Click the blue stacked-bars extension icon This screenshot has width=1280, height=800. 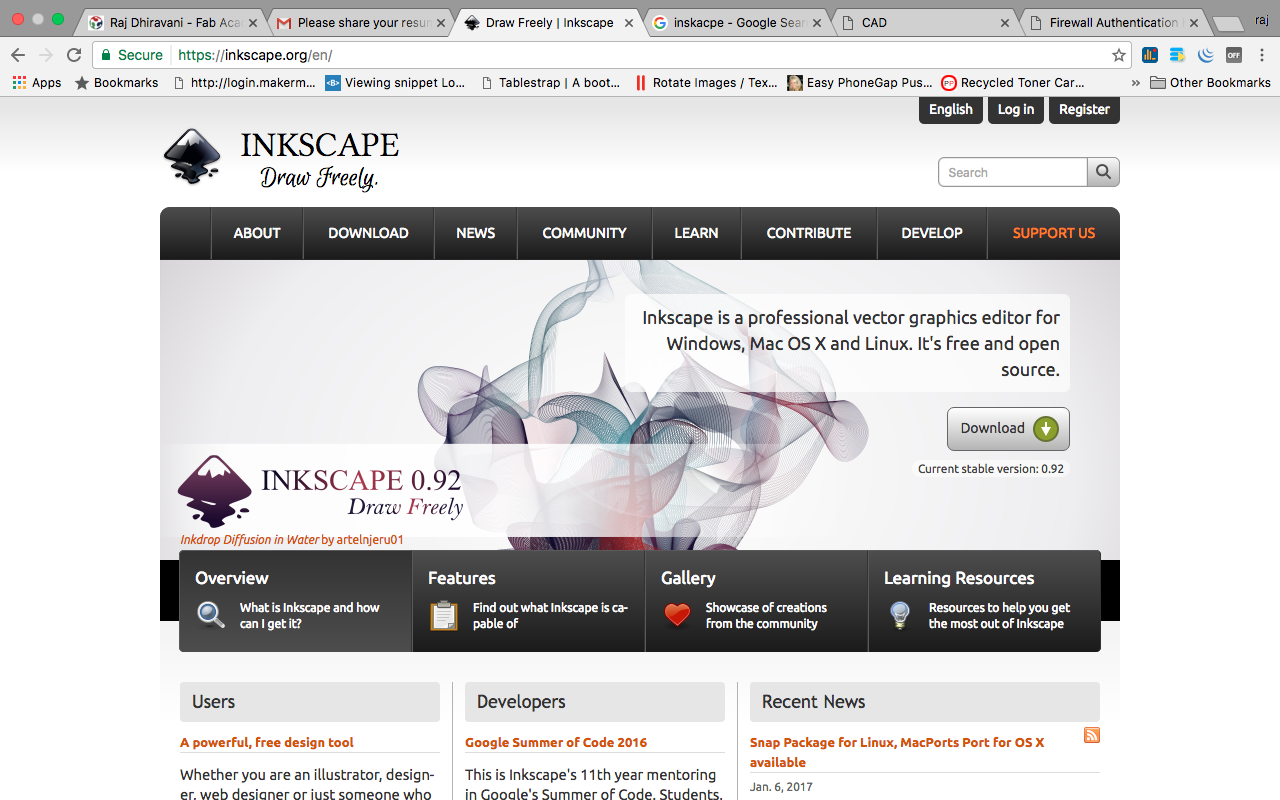(x=1178, y=55)
